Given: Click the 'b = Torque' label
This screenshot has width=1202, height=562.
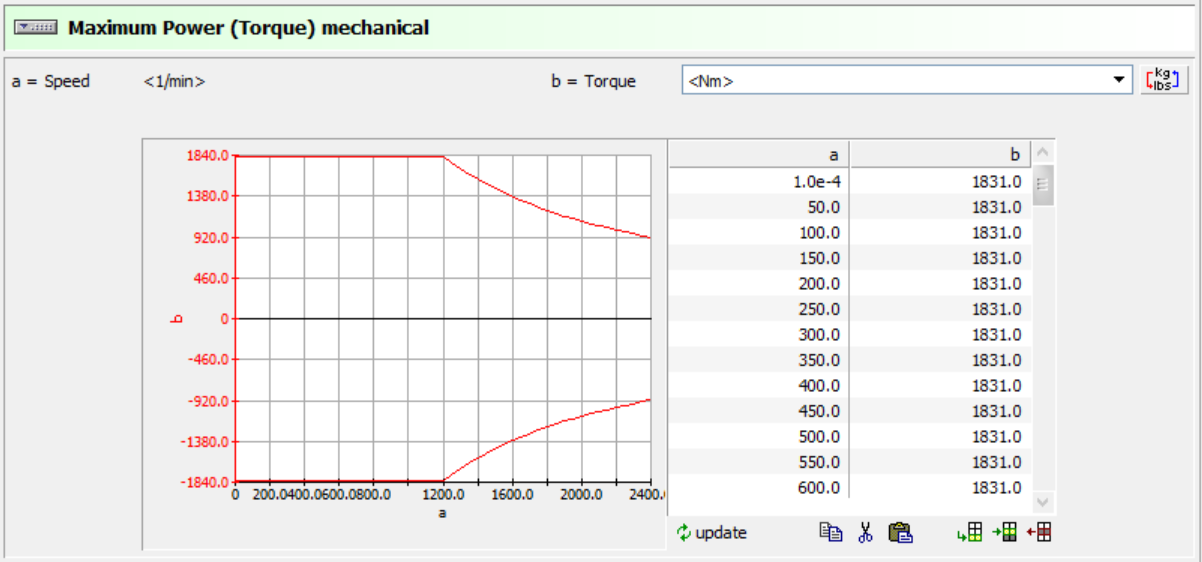Looking at the screenshot, I should (x=593, y=81).
